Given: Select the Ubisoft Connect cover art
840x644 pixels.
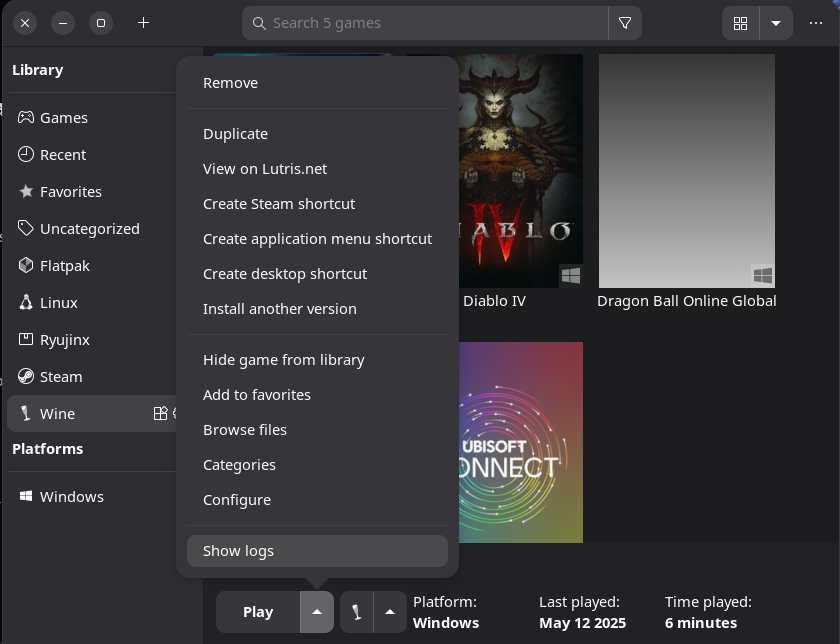Looking at the screenshot, I should coord(521,443).
